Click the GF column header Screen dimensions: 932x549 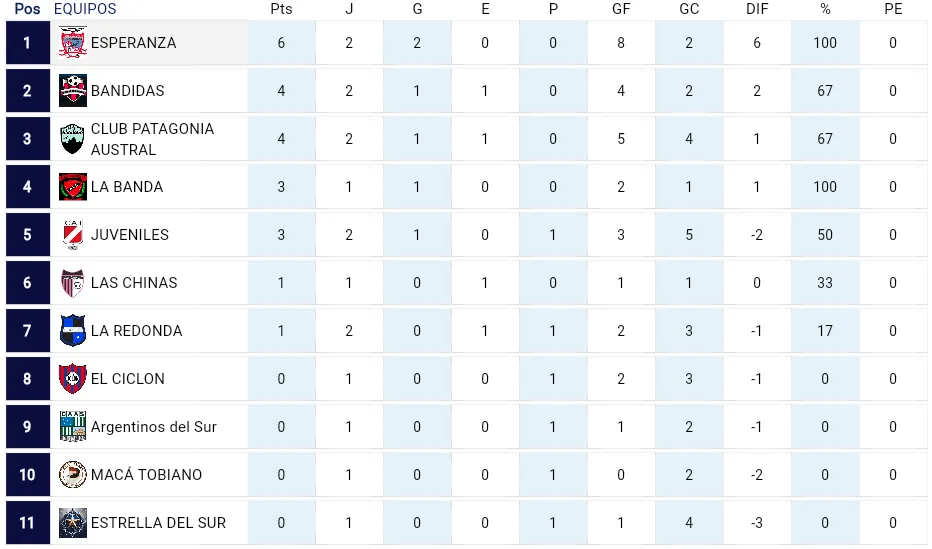pyautogui.click(x=621, y=9)
